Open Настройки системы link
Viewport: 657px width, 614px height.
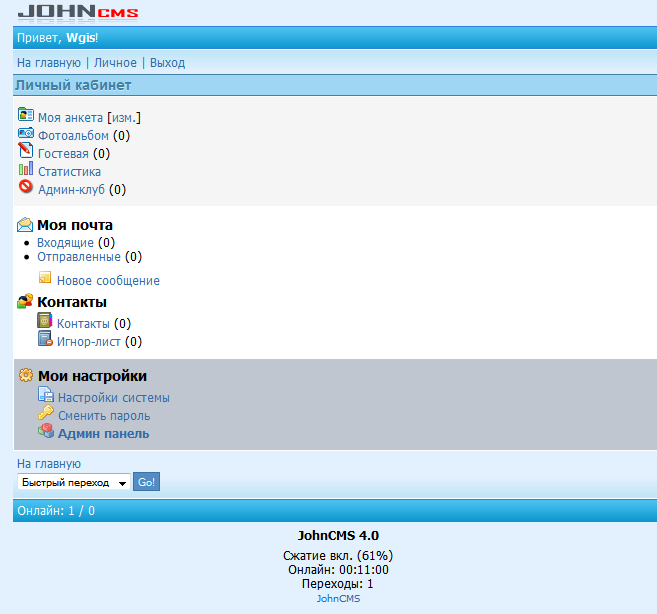pyautogui.click(x=114, y=398)
